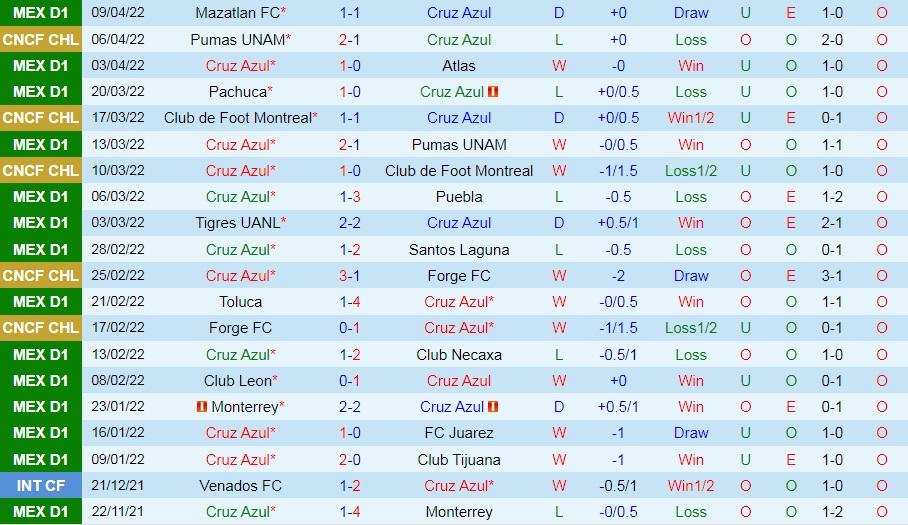
Task: Click the 3-1 score versus Forge FC
Action: tap(350, 275)
